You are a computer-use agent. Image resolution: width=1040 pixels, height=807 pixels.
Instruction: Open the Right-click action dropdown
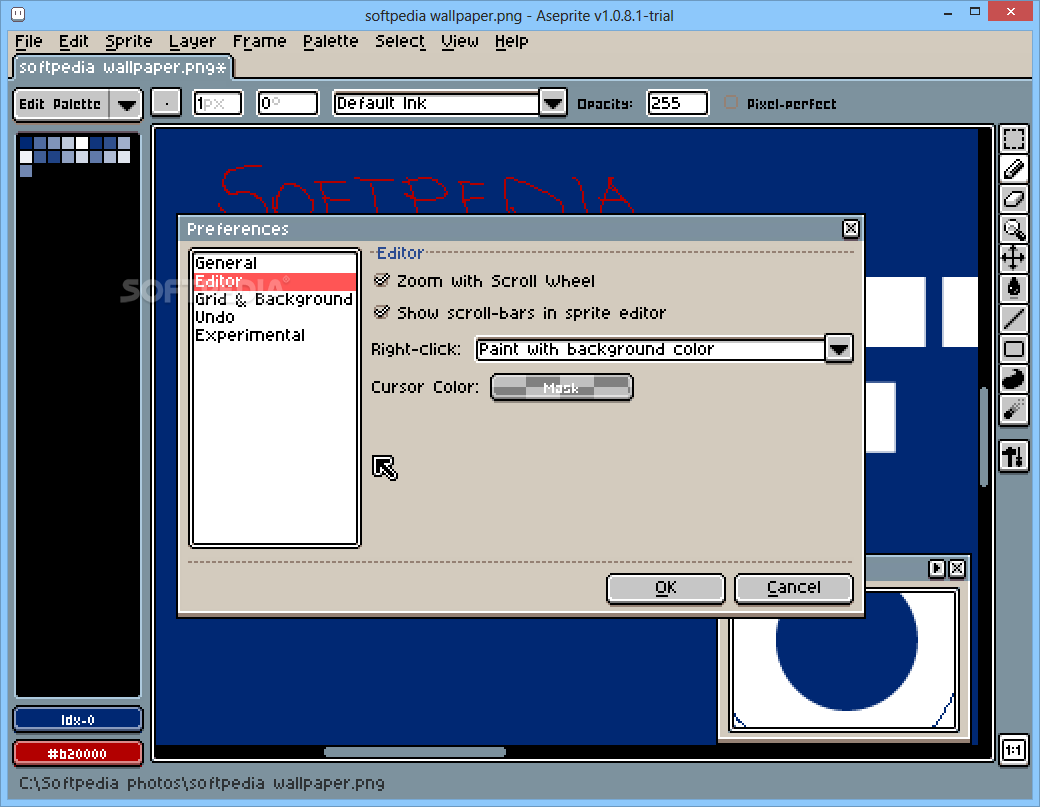point(839,349)
